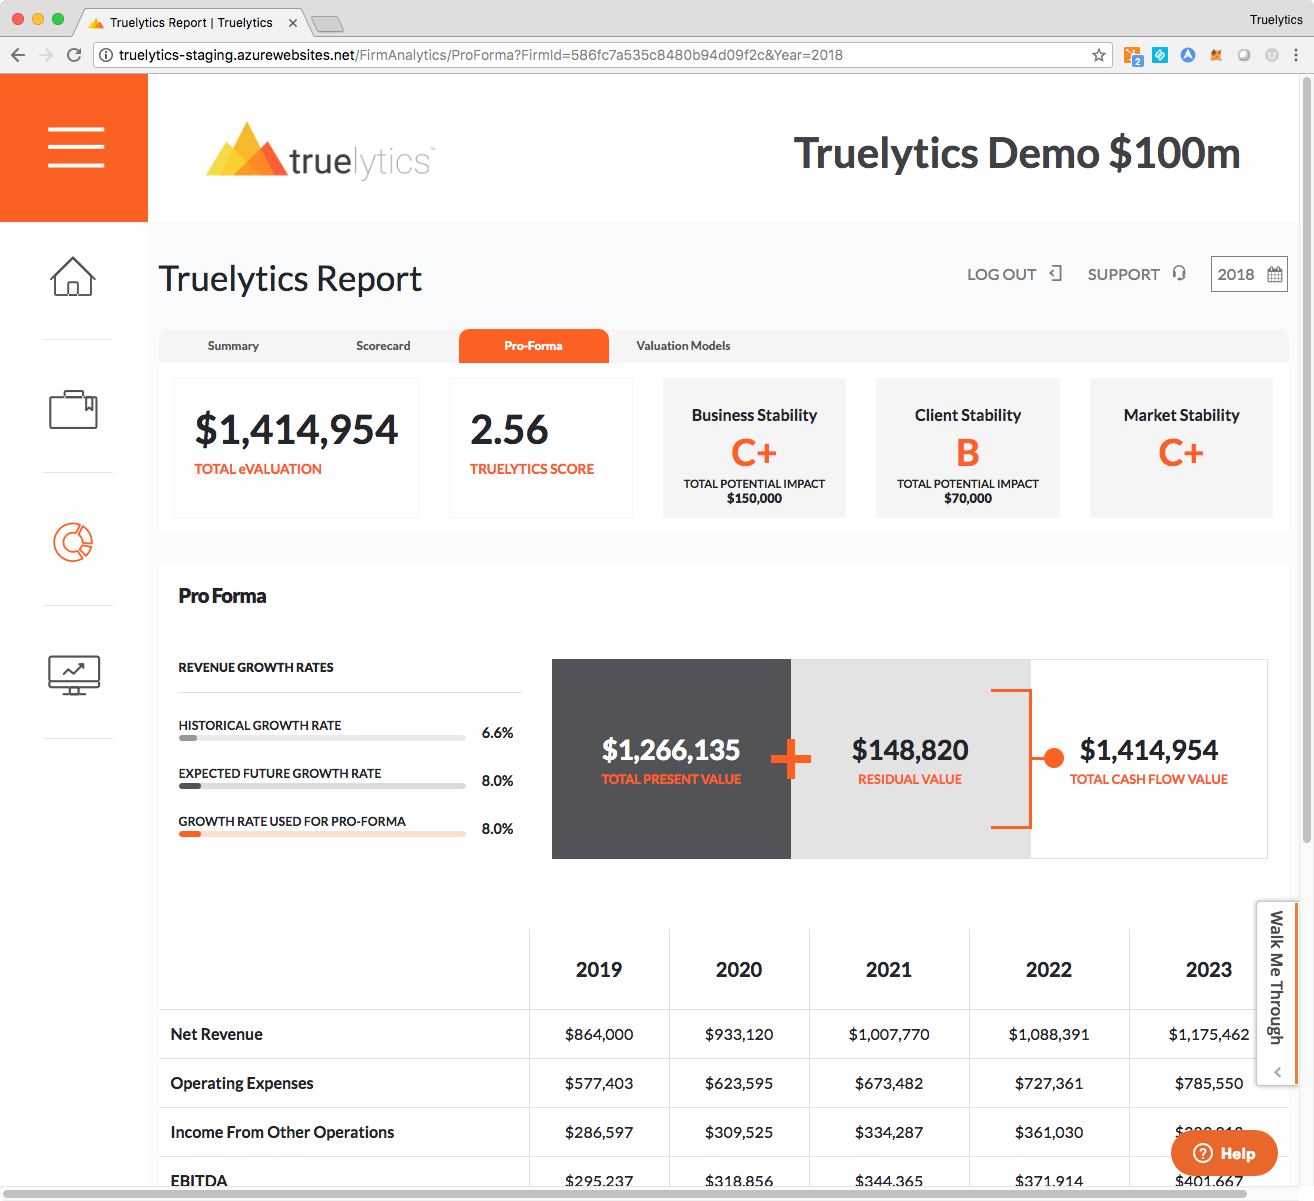The height and width of the screenshot is (1201, 1314).
Task: Click the blue circular A extension icon
Action: pyautogui.click(x=1188, y=55)
